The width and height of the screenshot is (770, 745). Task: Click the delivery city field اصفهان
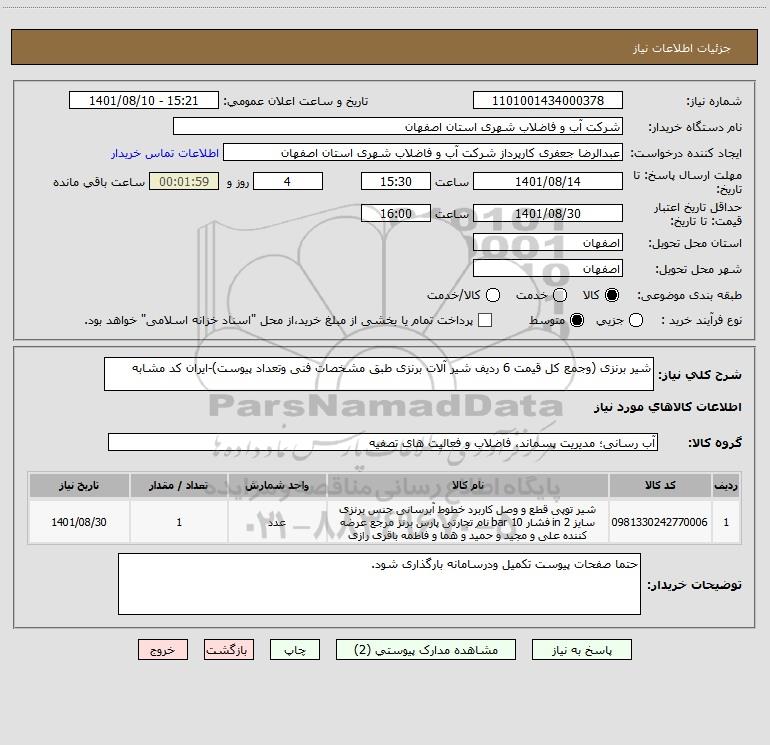pos(548,268)
